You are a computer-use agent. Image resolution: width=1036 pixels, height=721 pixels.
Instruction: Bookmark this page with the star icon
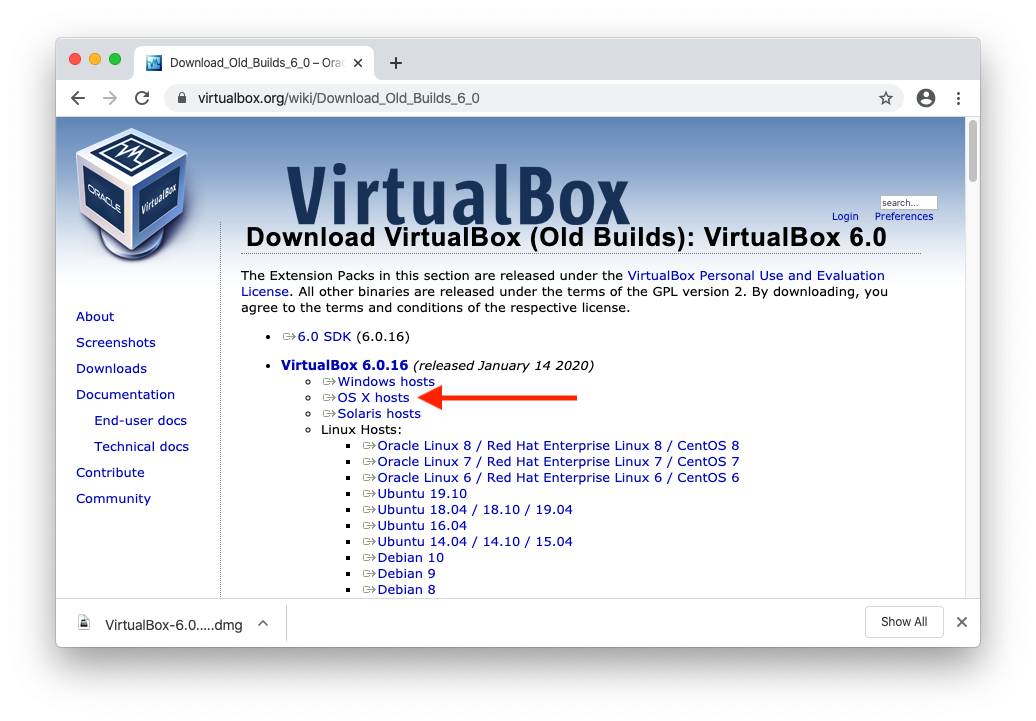tap(885, 98)
